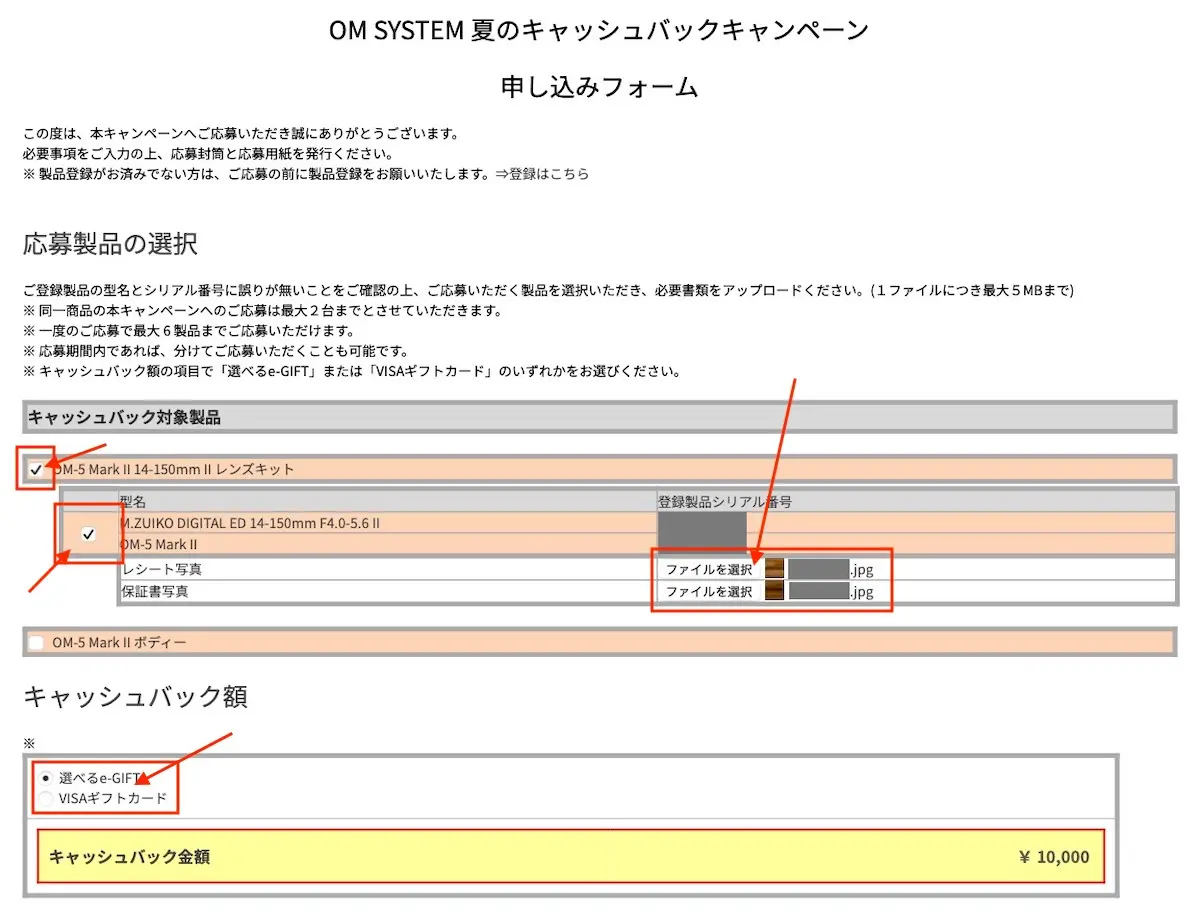The height and width of the screenshot is (913, 1200).
Task: Choose file for レシート写真
Action: pos(709,570)
